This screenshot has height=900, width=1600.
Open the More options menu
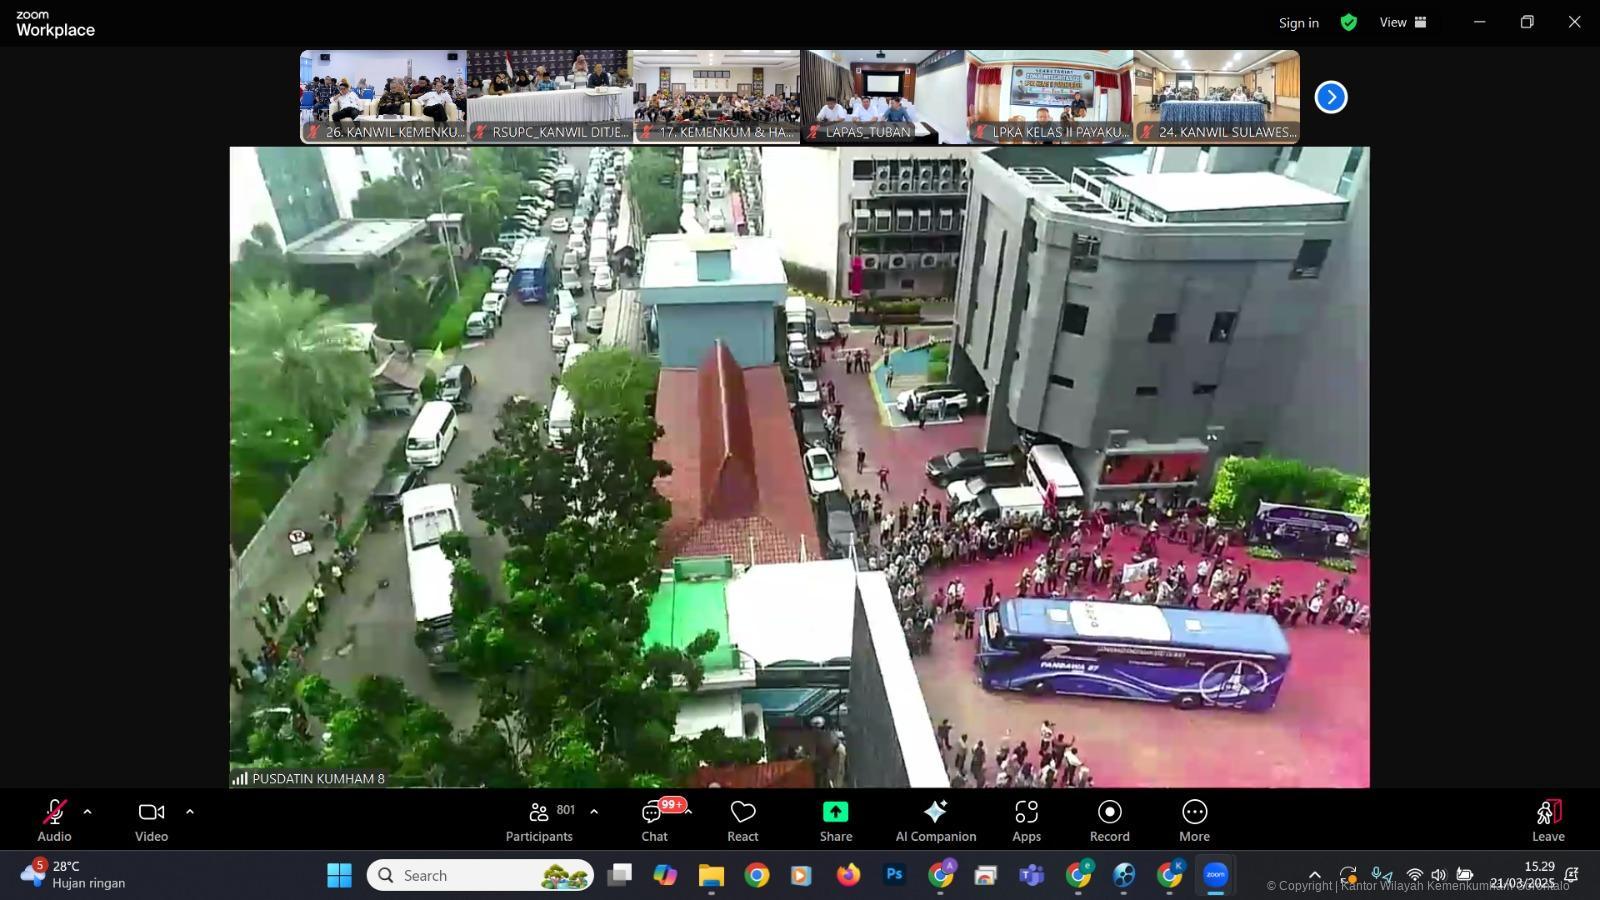click(1194, 821)
